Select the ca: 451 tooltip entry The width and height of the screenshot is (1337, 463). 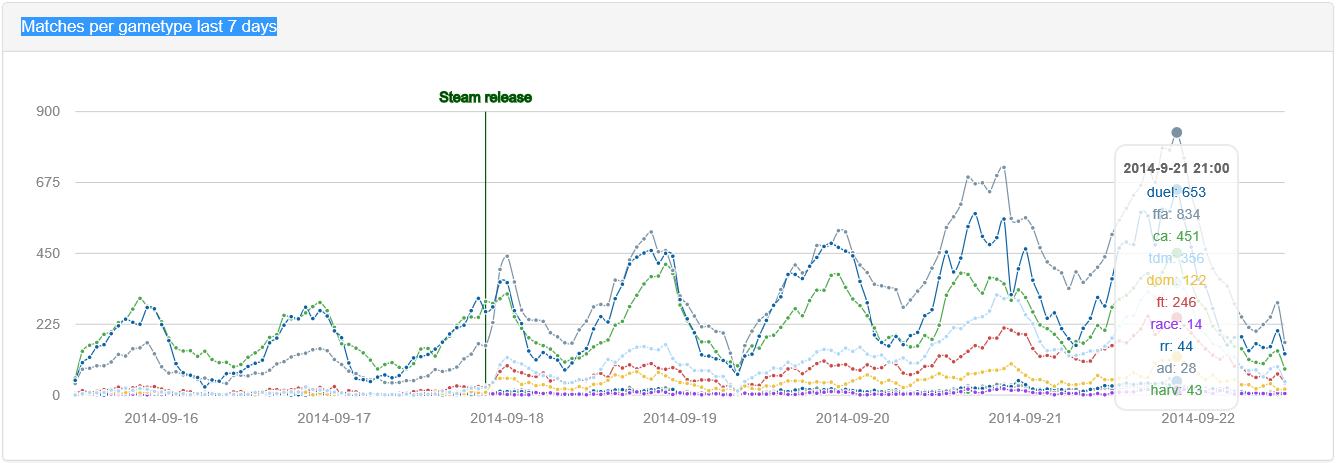[1176, 236]
